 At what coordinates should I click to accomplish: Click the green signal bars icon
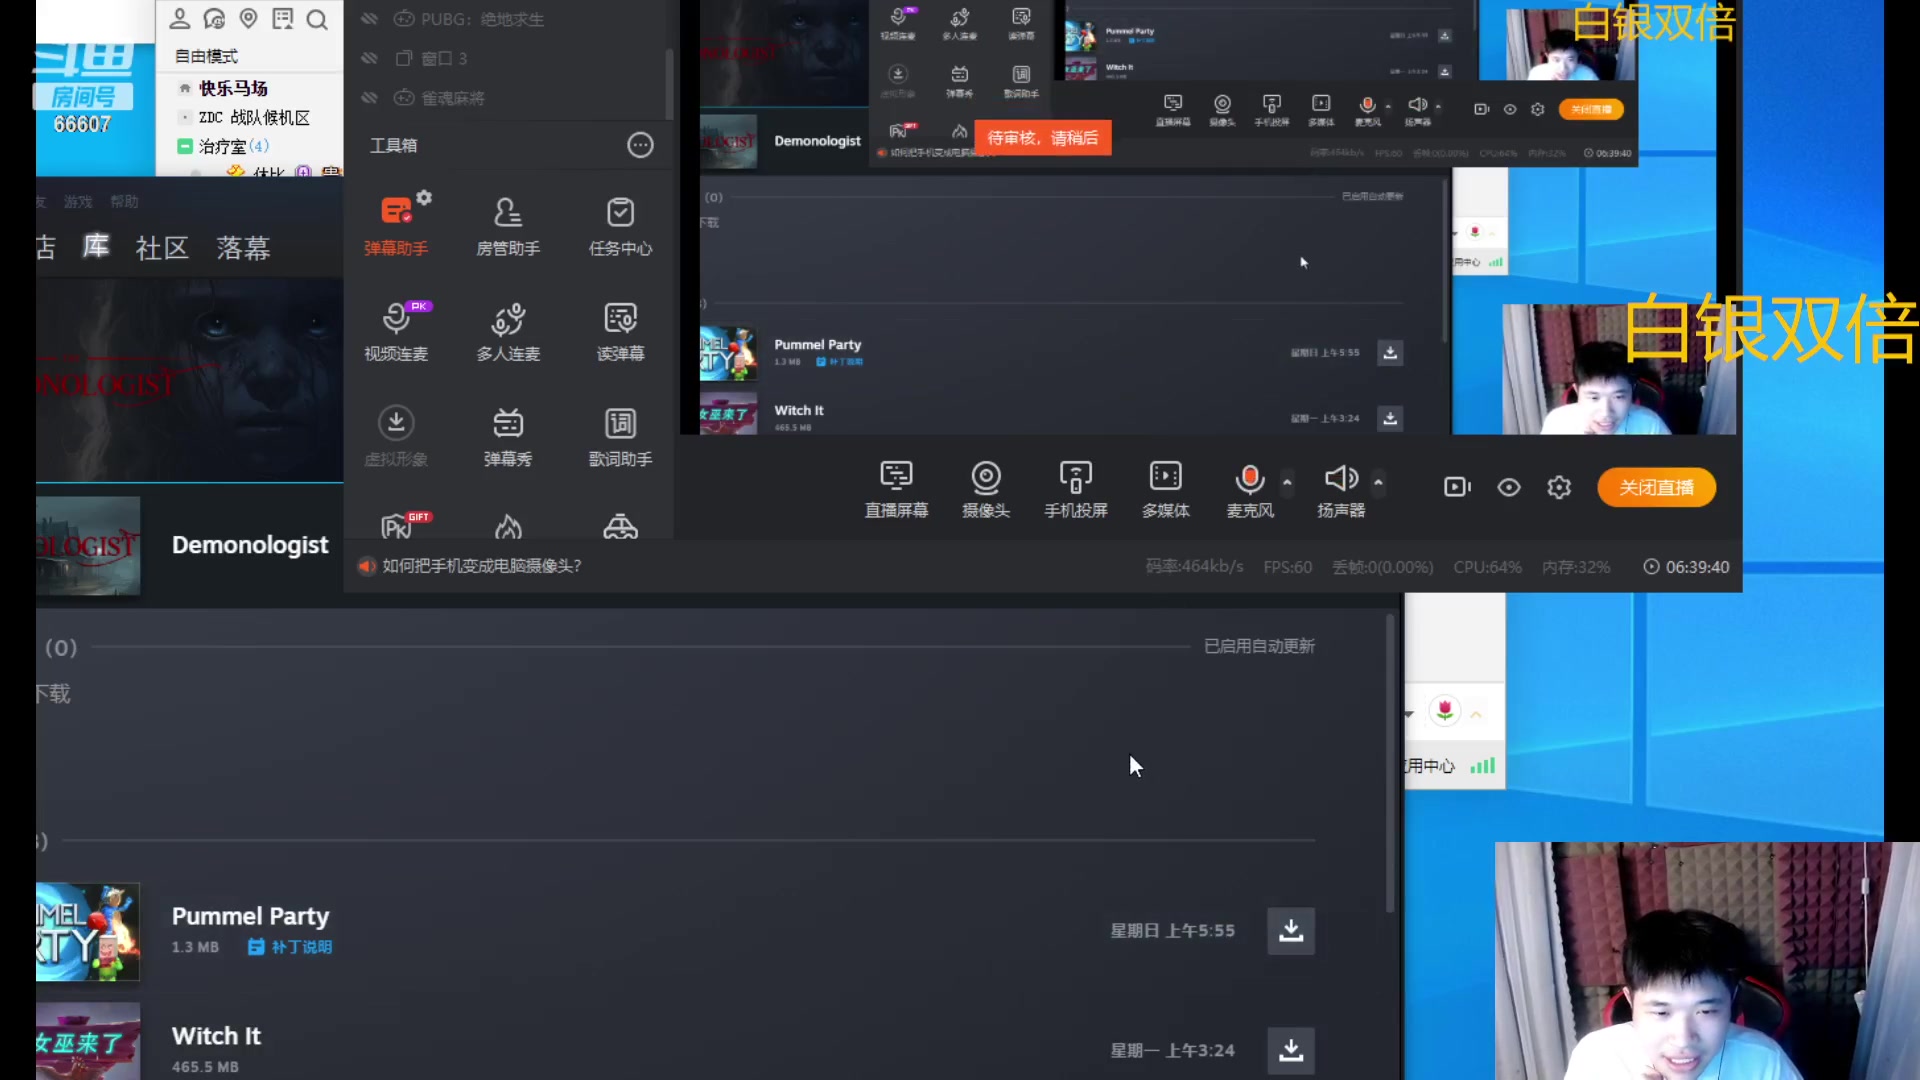coord(1482,766)
